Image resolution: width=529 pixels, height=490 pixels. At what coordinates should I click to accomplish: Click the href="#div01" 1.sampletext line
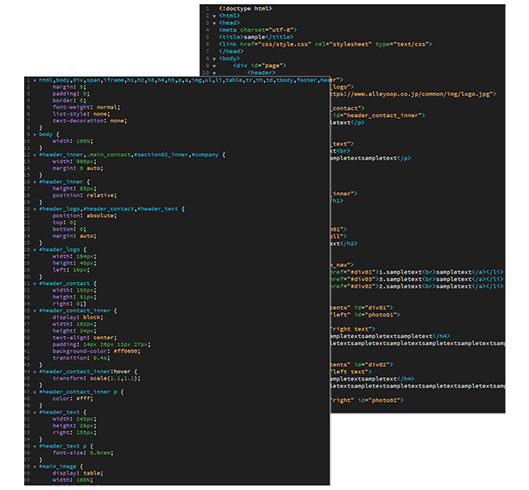tap(417, 272)
